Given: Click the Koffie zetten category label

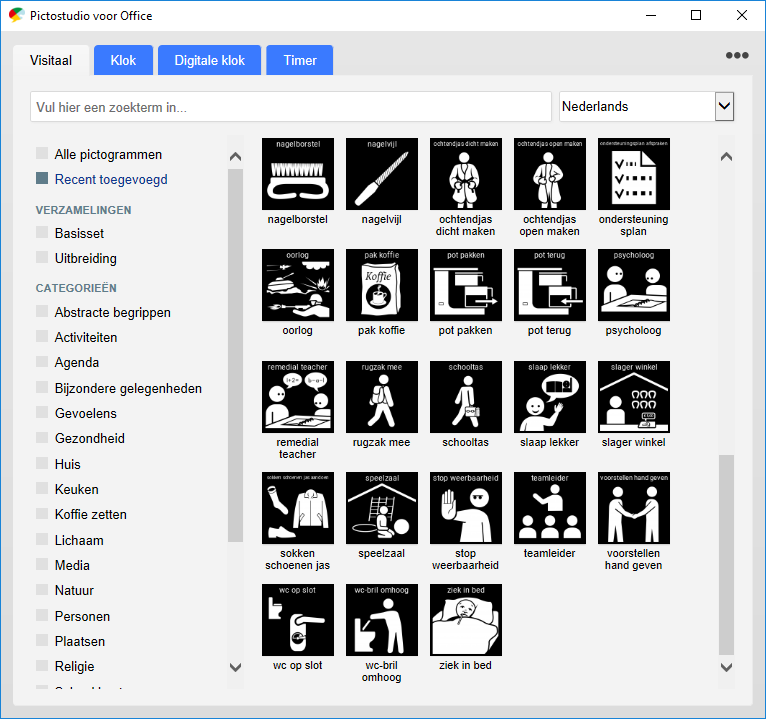Looking at the screenshot, I should 91,514.
